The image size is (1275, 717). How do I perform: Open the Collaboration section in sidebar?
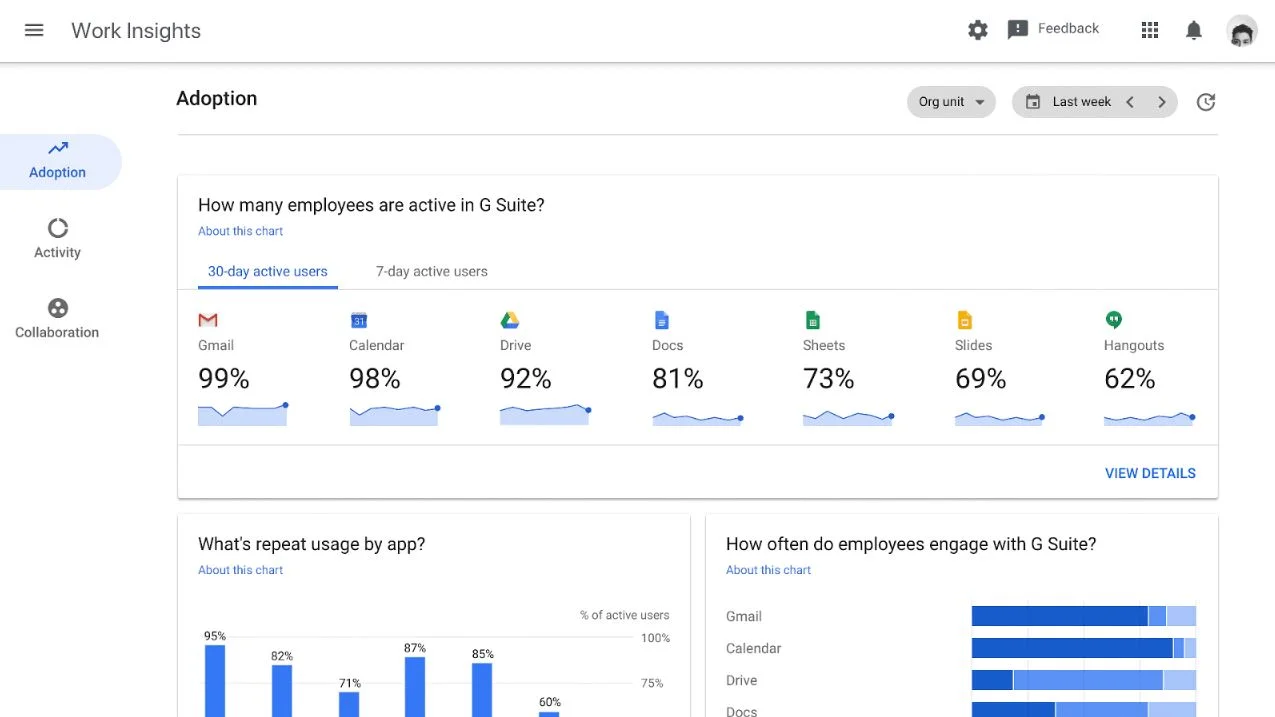point(58,319)
